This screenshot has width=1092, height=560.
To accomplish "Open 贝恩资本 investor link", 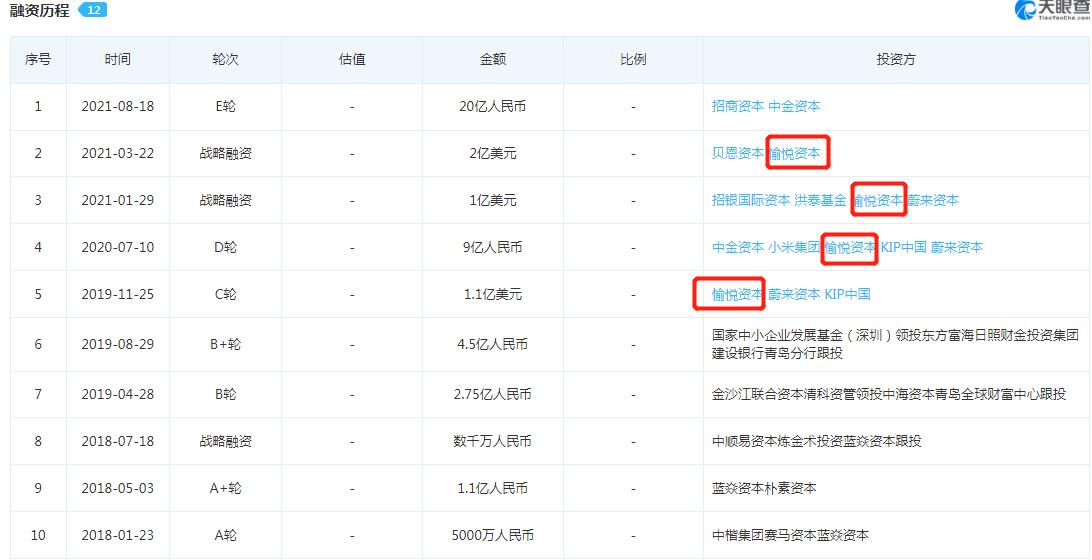I will pos(738,153).
